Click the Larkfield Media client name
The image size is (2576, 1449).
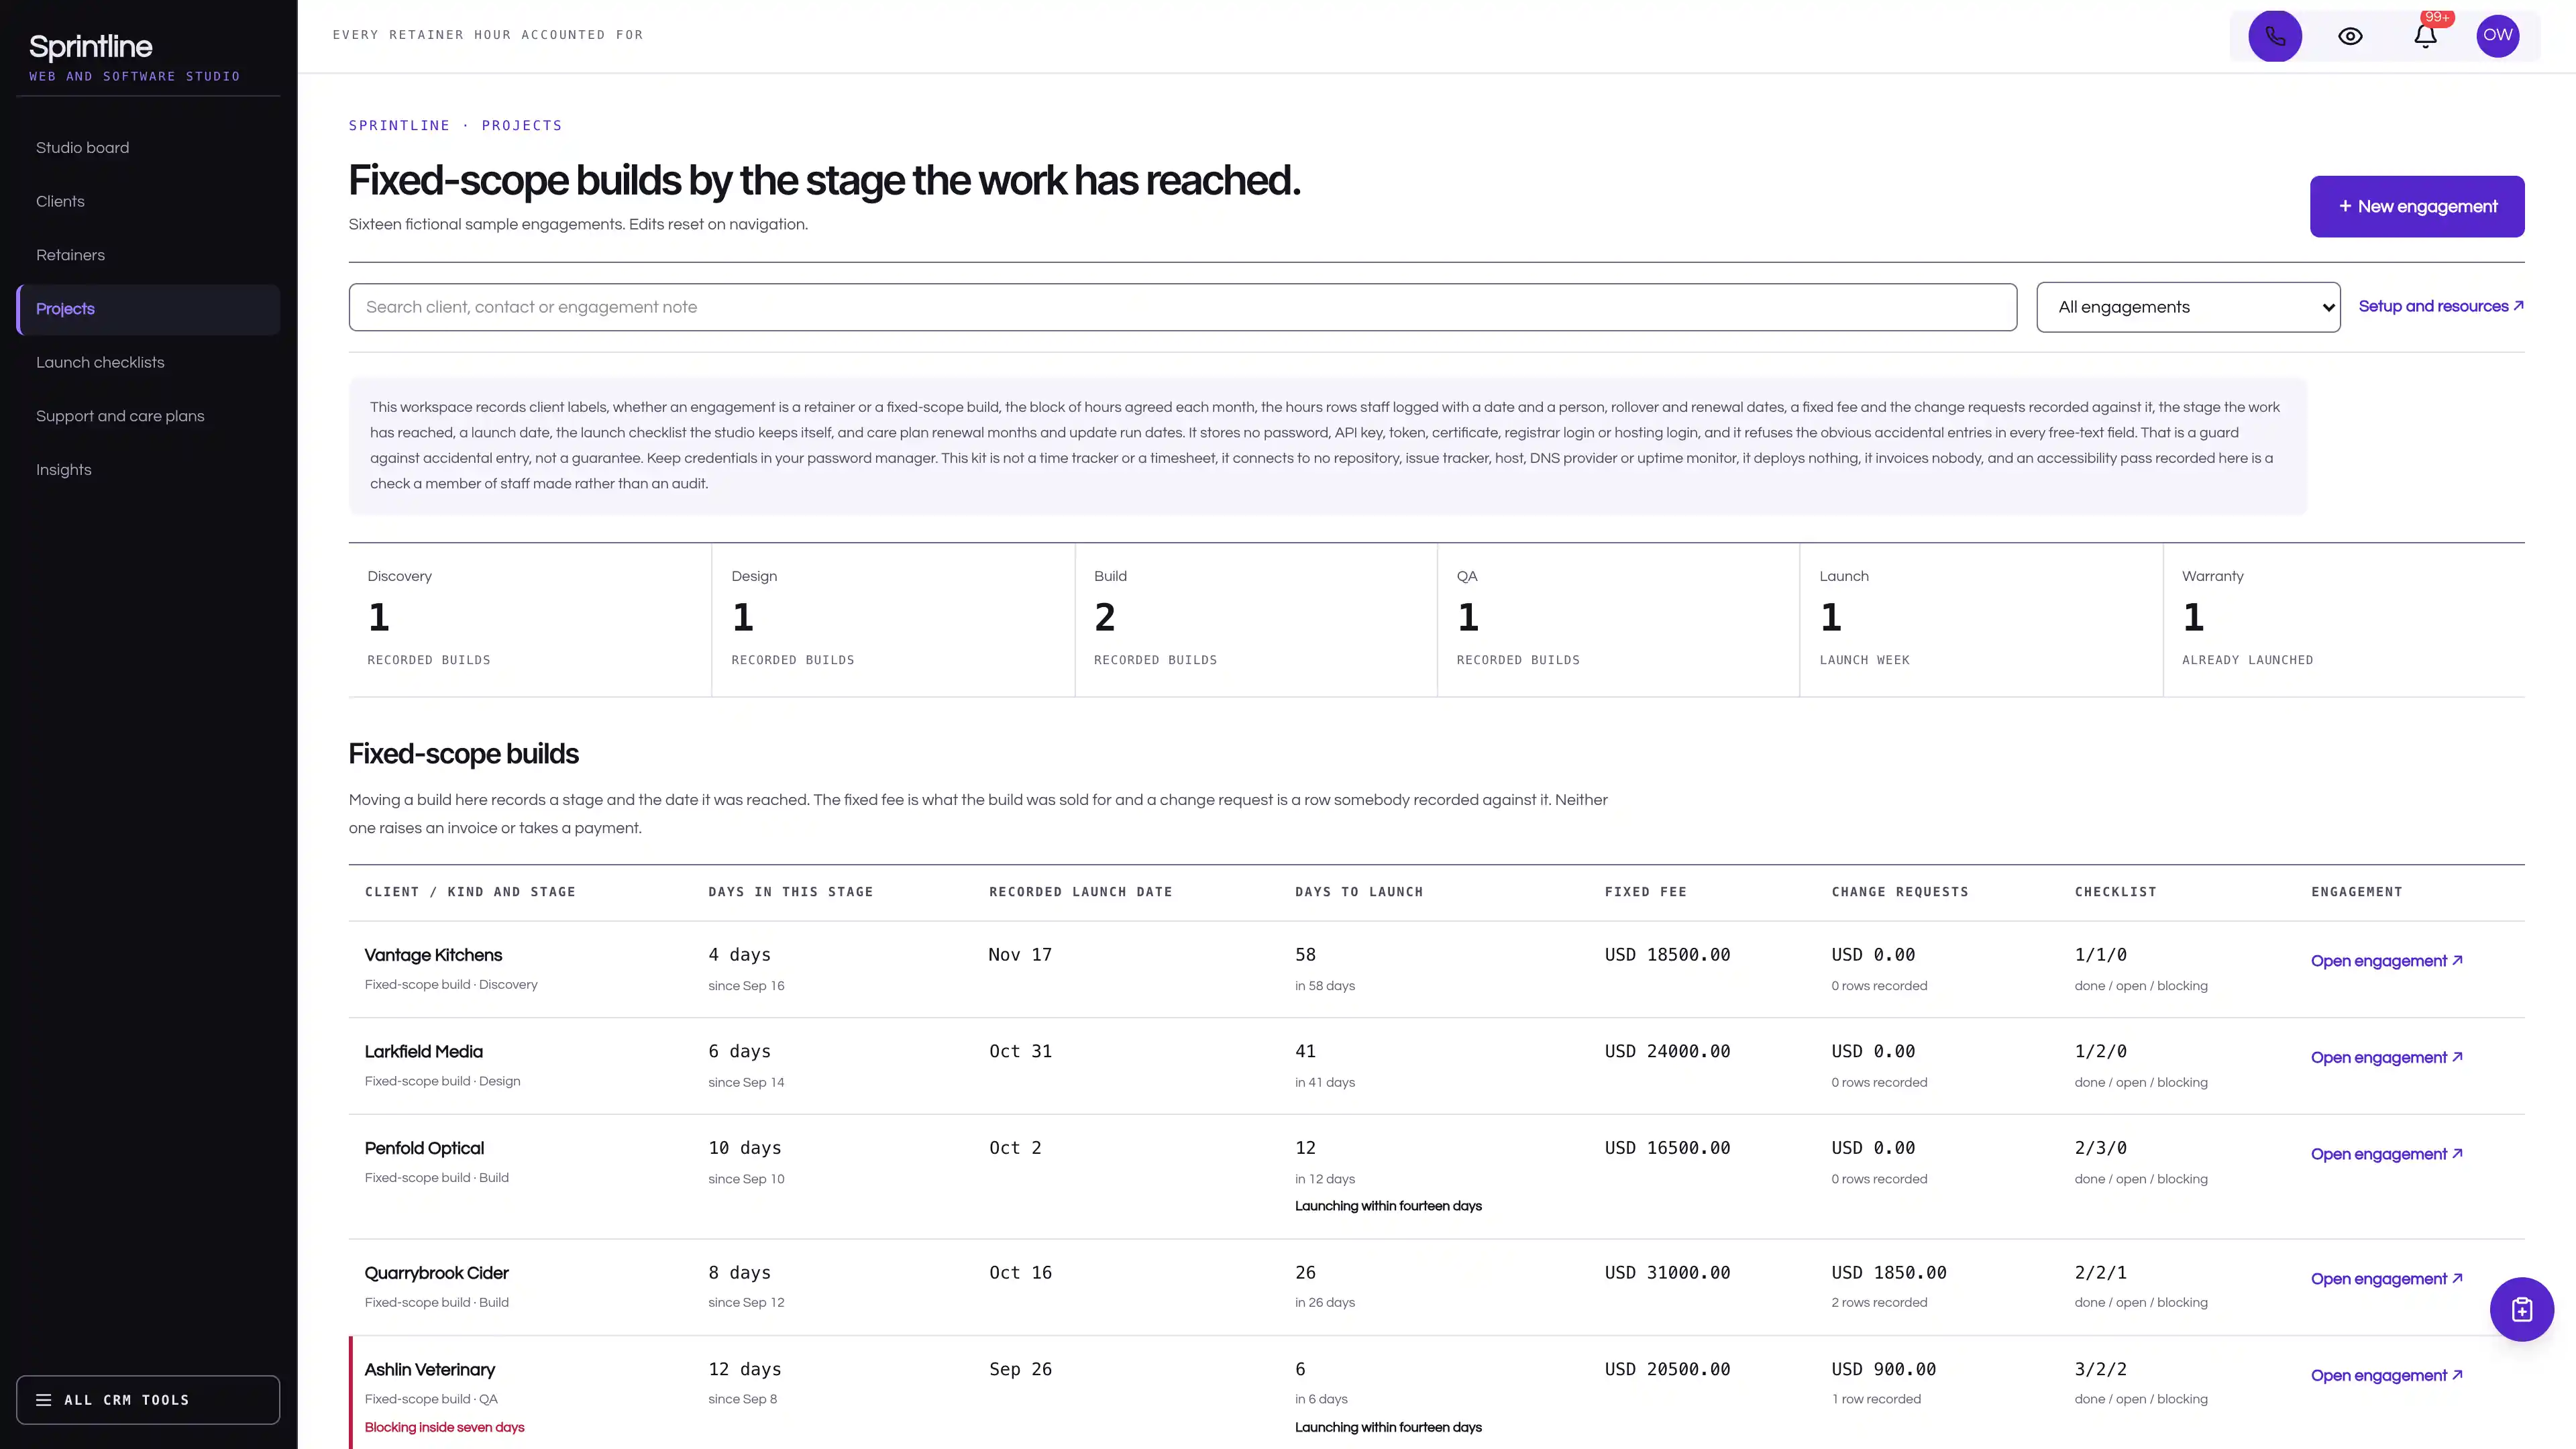pyautogui.click(x=423, y=1052)
